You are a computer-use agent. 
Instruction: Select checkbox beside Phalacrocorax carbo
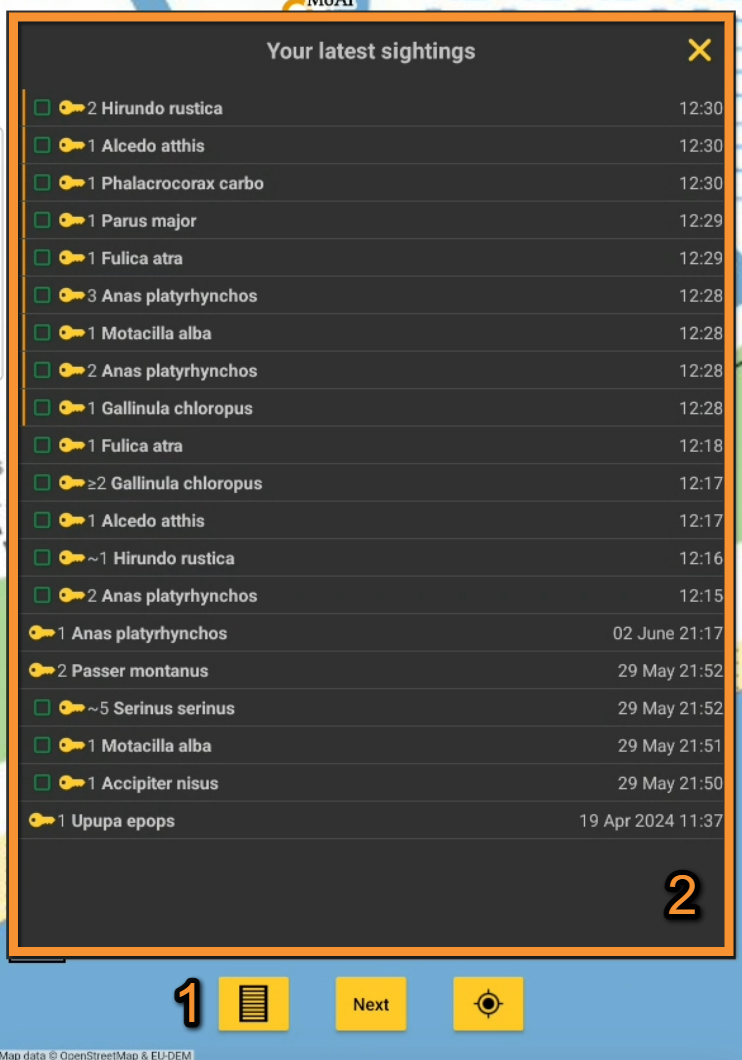(42, 183)
